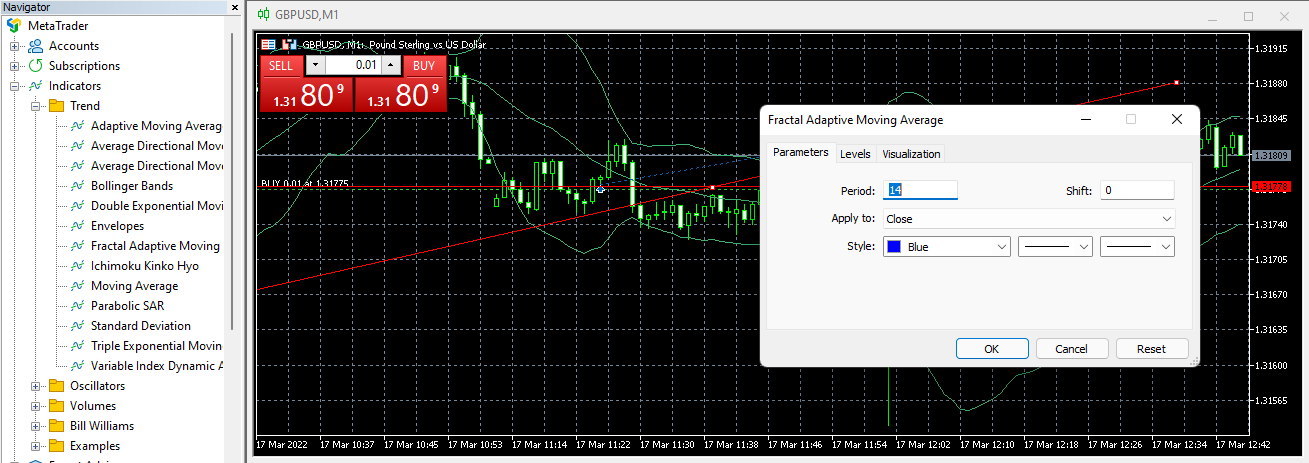Click the gray 1.31809 price label on axis

click(1270, 155)
